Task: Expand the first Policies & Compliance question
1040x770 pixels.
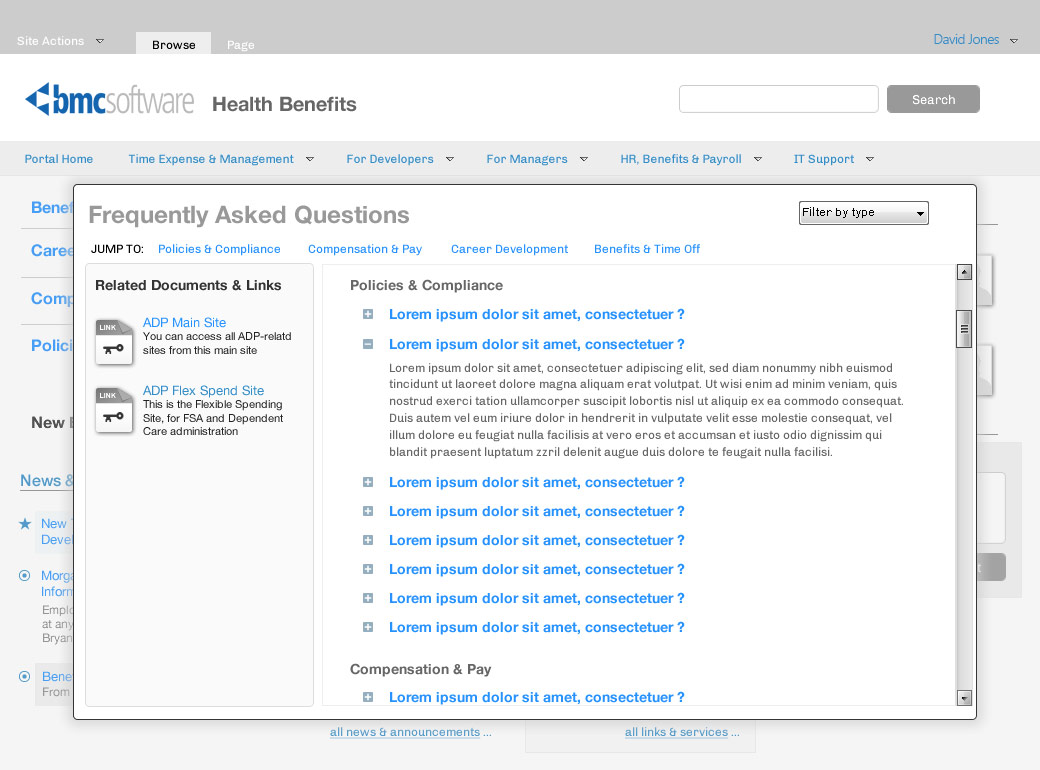Action: (x=368, y=314)
